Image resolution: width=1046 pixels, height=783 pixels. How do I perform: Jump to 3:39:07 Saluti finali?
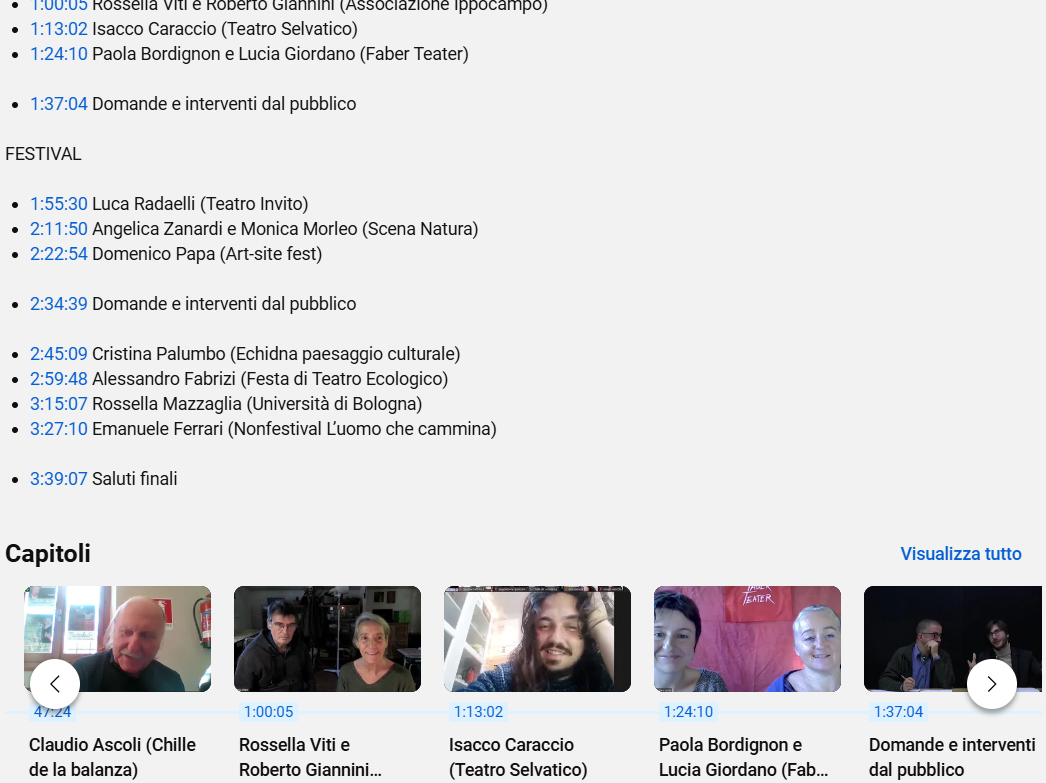[59, 479]
